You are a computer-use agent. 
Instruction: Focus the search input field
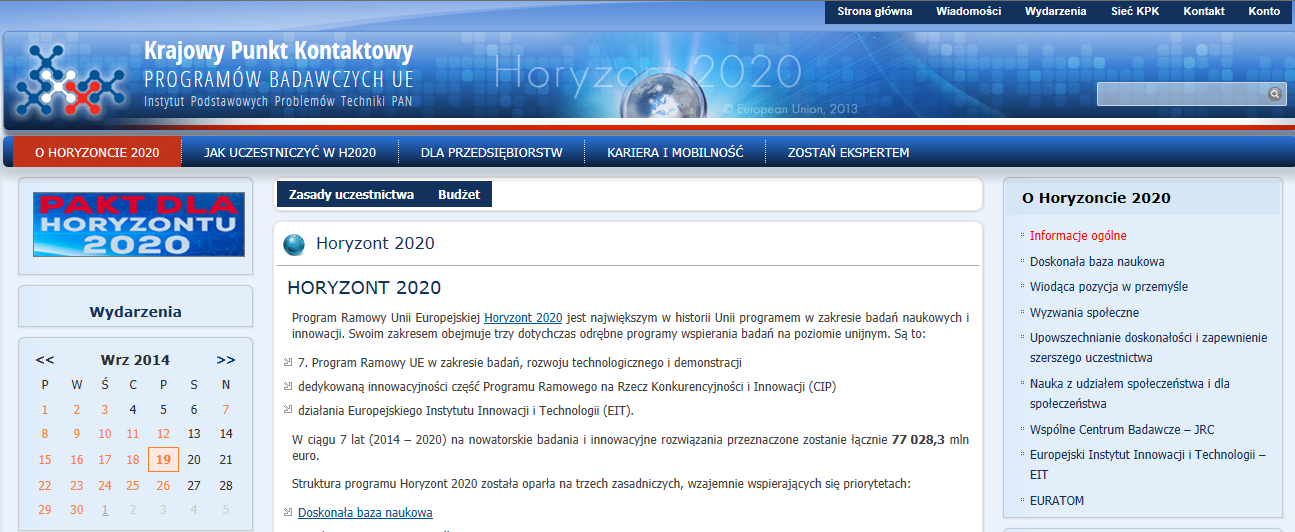1182,94
